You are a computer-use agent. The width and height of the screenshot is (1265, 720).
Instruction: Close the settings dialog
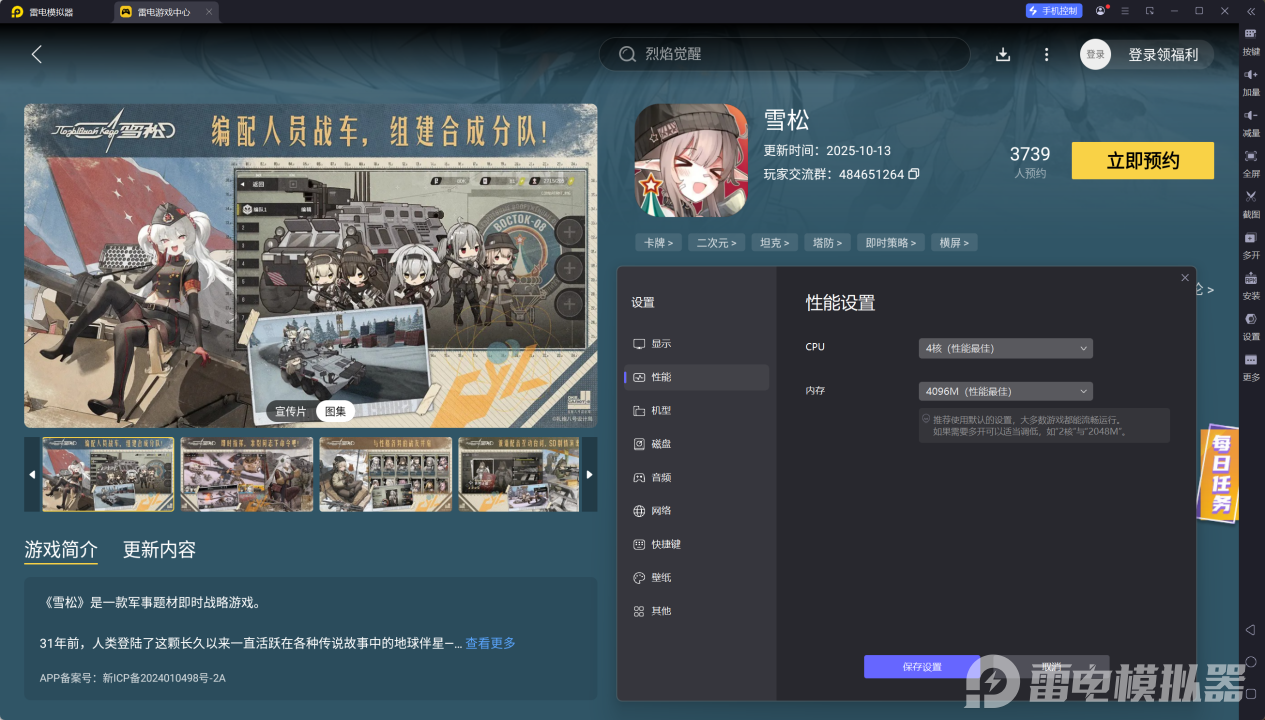(x=1185, y=278)
